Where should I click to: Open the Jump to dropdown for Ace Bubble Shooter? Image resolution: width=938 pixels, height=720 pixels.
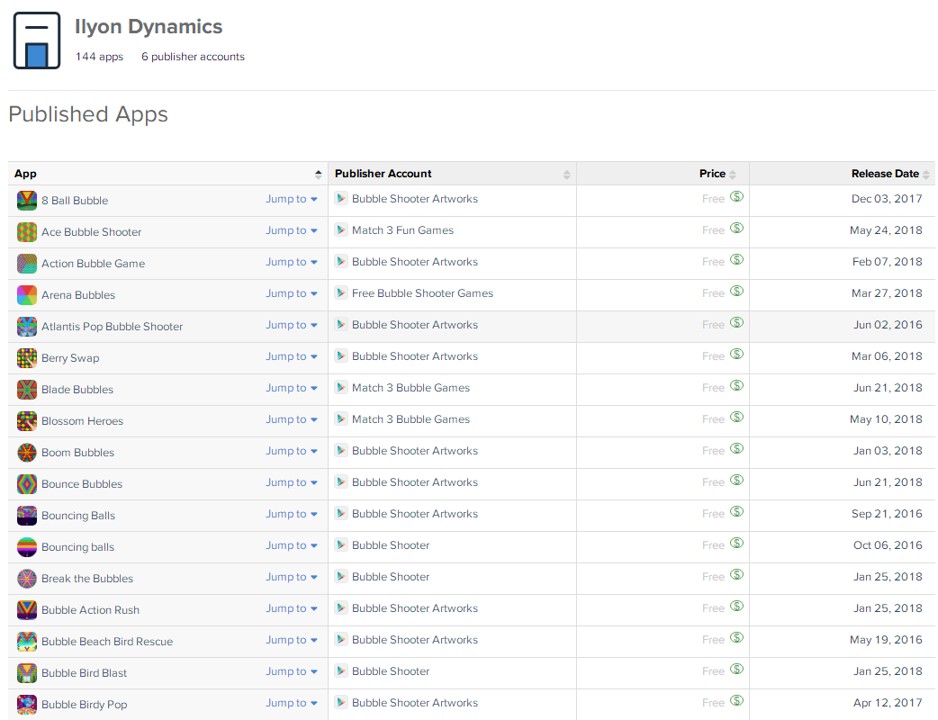291,231
